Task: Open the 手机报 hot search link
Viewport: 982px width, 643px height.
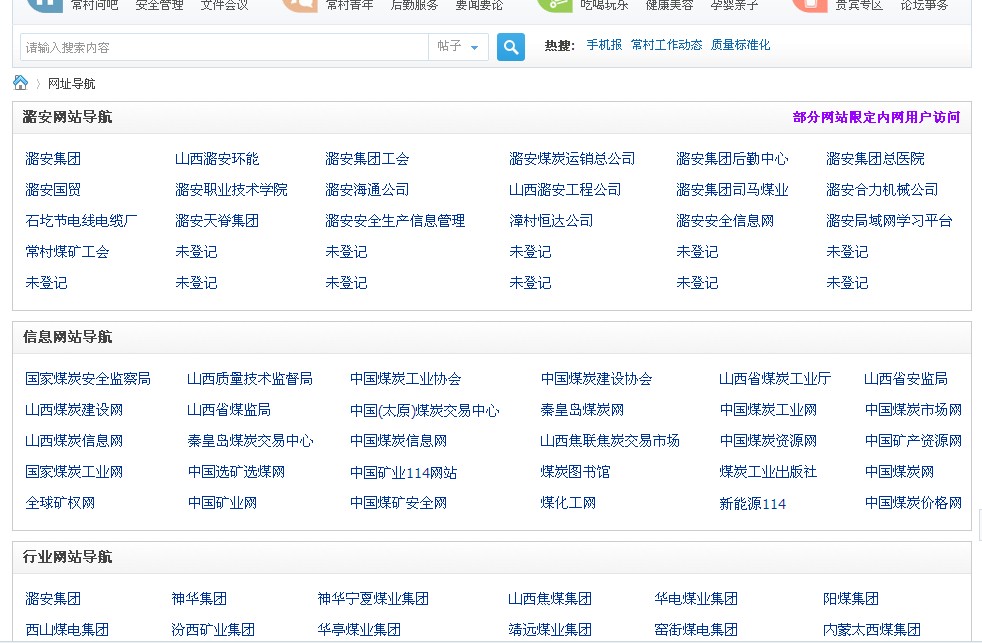Action: pyautogui.click(x=604, y=45)
